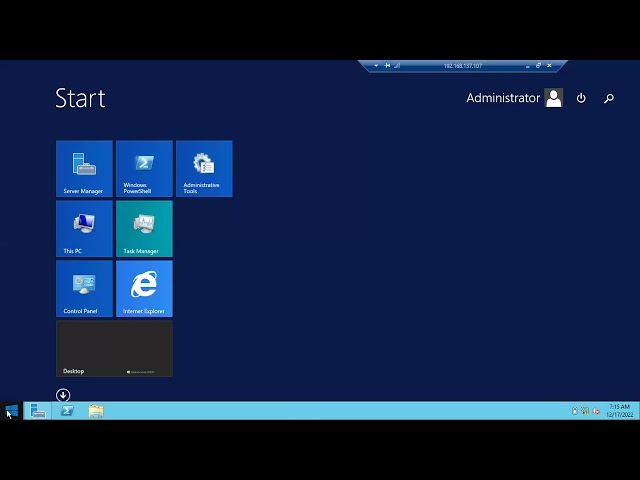Screen dimensions: 640x480
Task: Click the 192.168.137.107 connection bar title
Action: pos(462,66)
